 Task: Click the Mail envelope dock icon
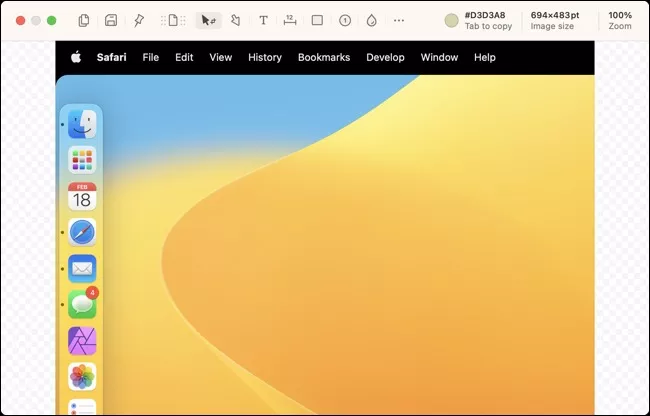pos(82,268)
